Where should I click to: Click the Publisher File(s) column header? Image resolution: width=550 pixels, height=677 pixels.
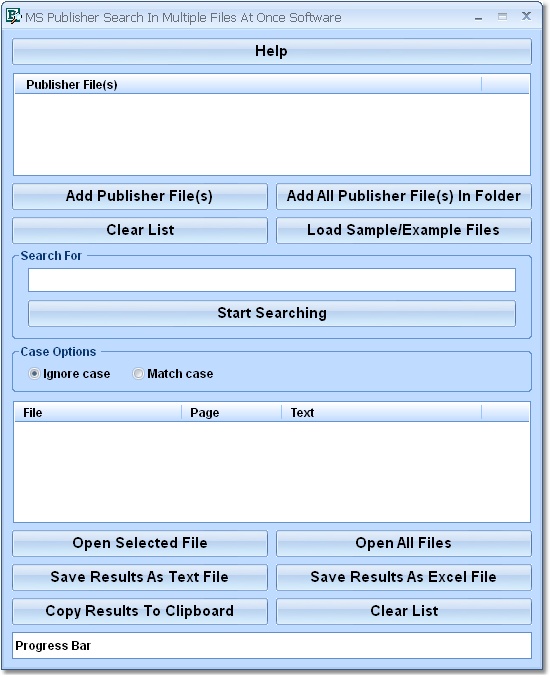point(248,85)
